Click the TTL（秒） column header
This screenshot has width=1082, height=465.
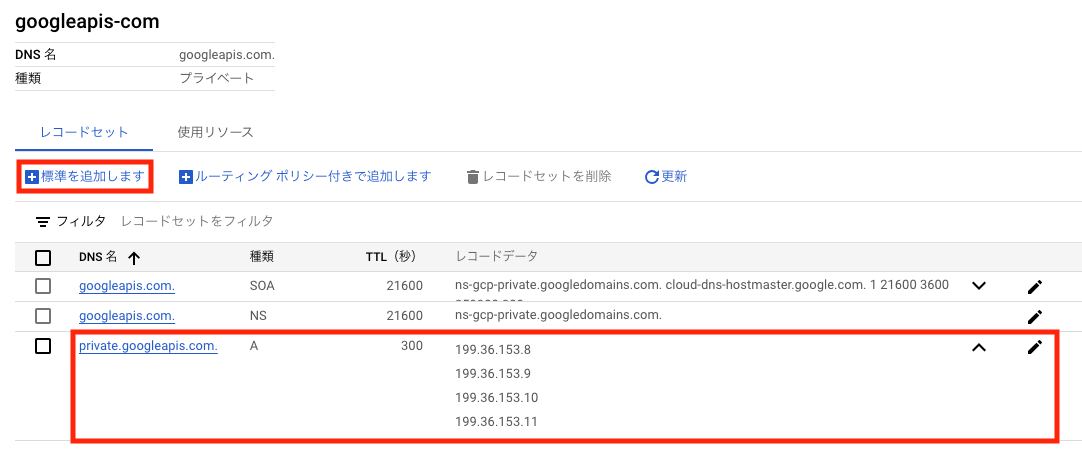tap(391, 257)
